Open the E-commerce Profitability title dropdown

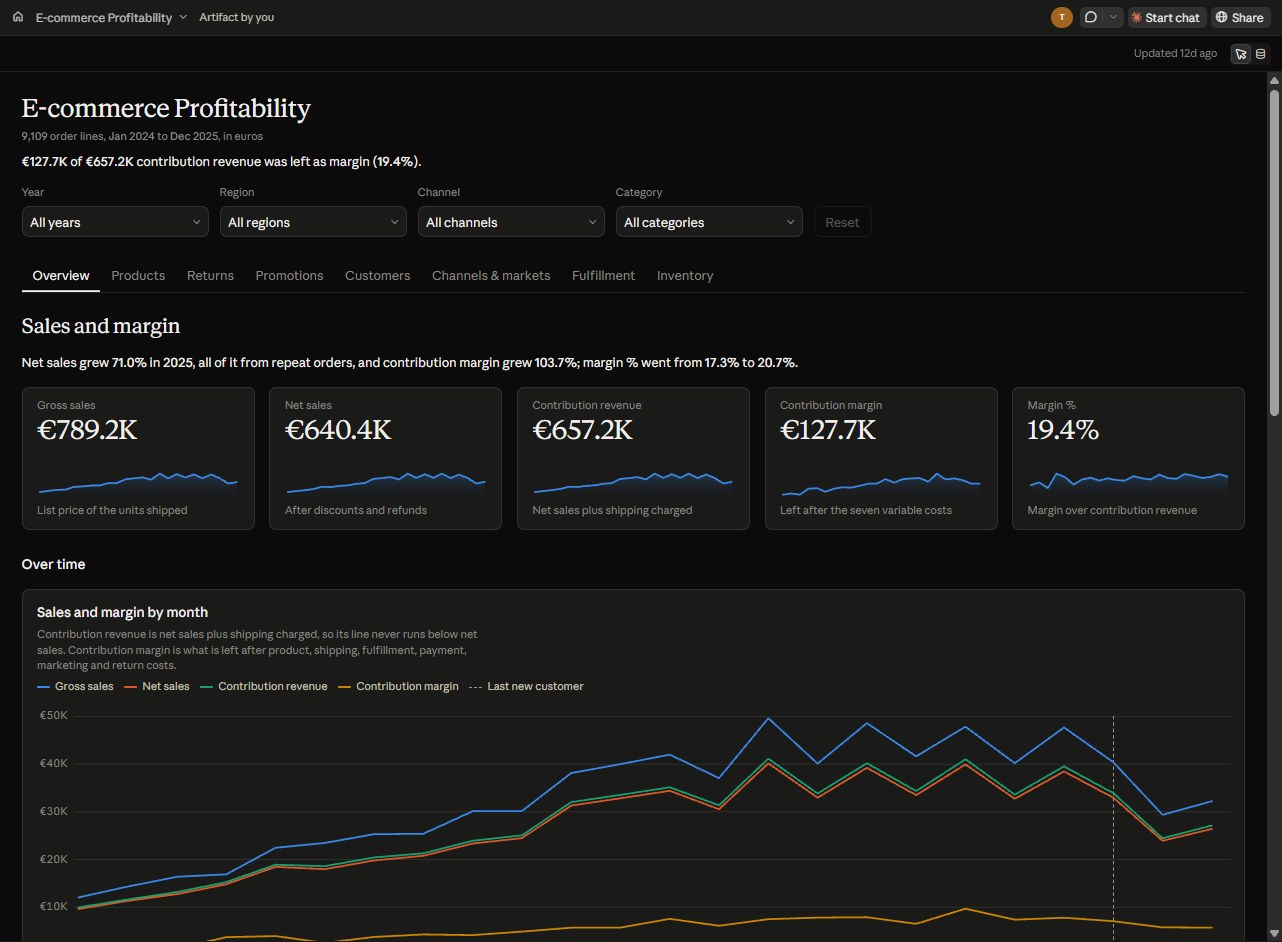click(x=112, y=17)
